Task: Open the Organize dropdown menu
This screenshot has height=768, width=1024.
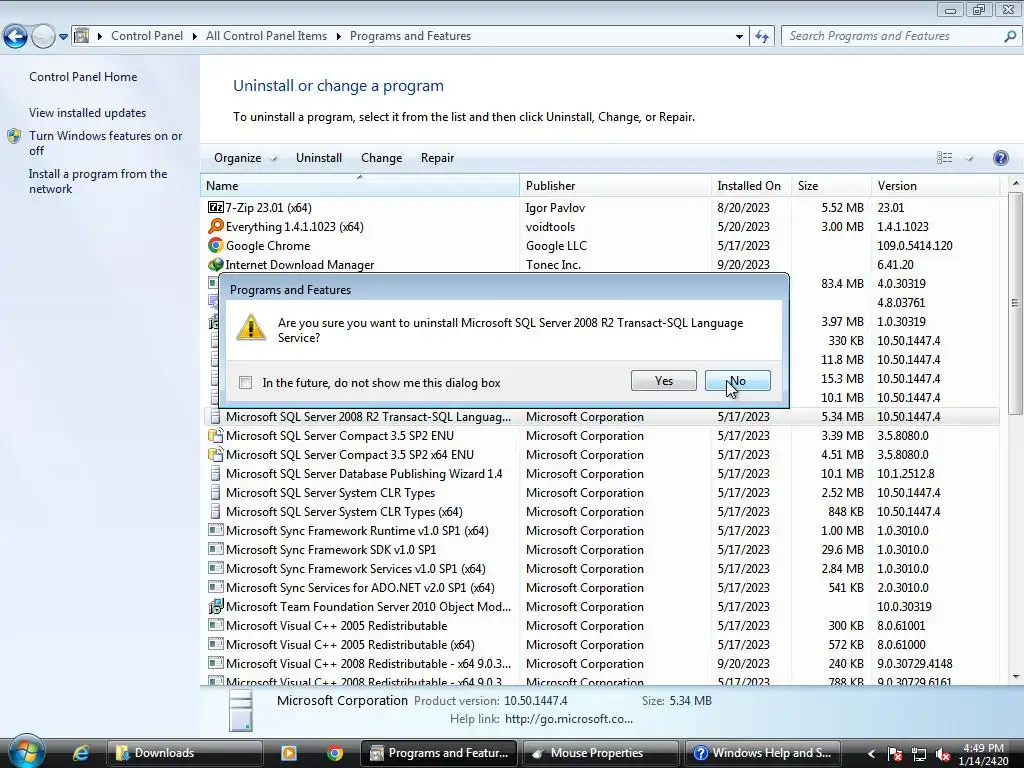Action: pyautogui.click(x=245, y=157)
